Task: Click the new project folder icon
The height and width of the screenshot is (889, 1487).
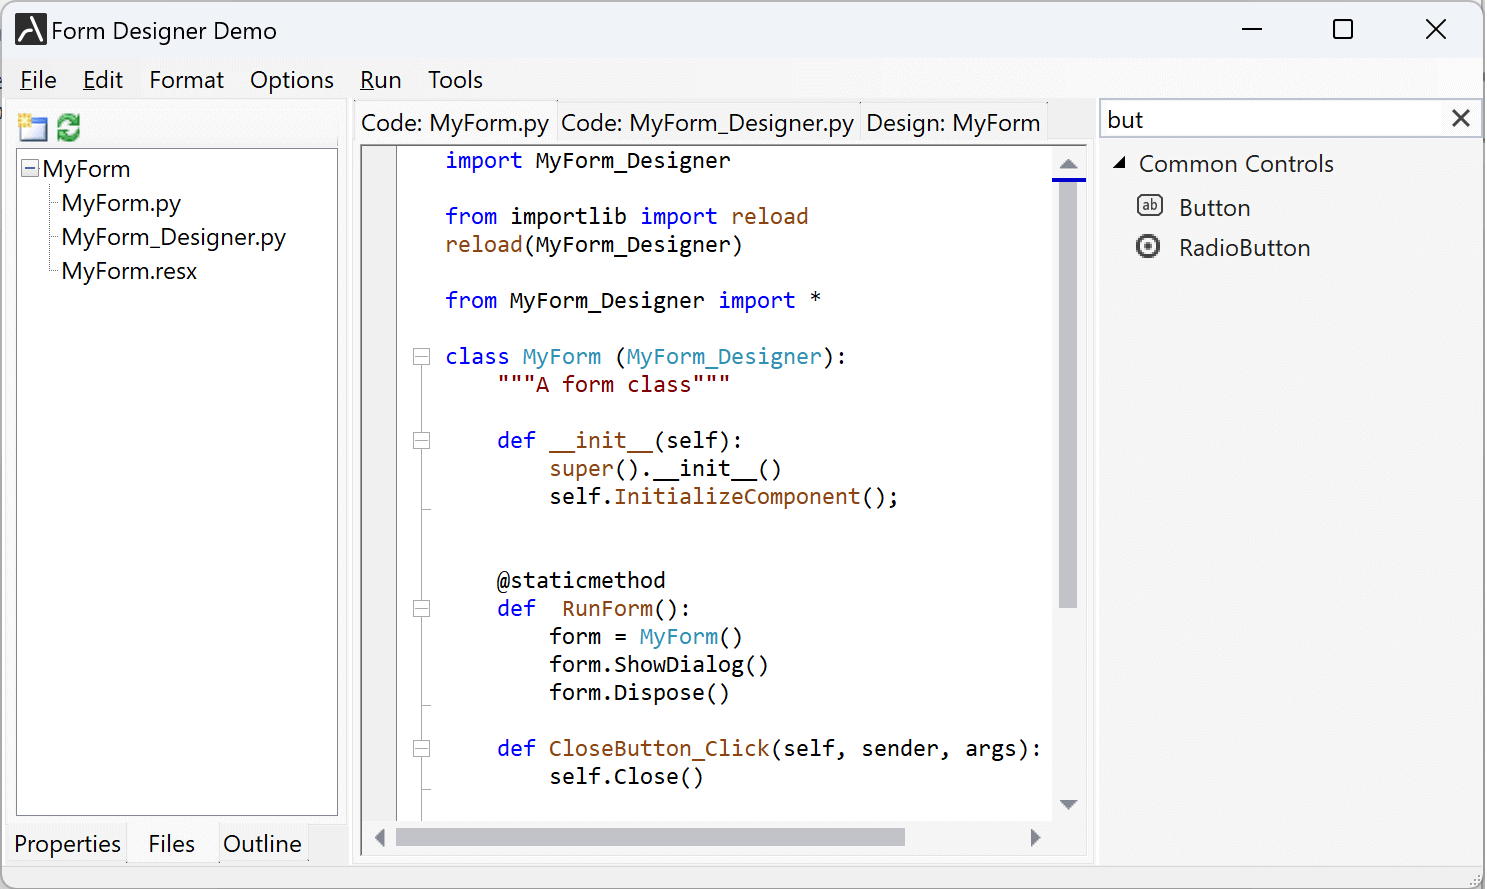Action: point(33,128)
